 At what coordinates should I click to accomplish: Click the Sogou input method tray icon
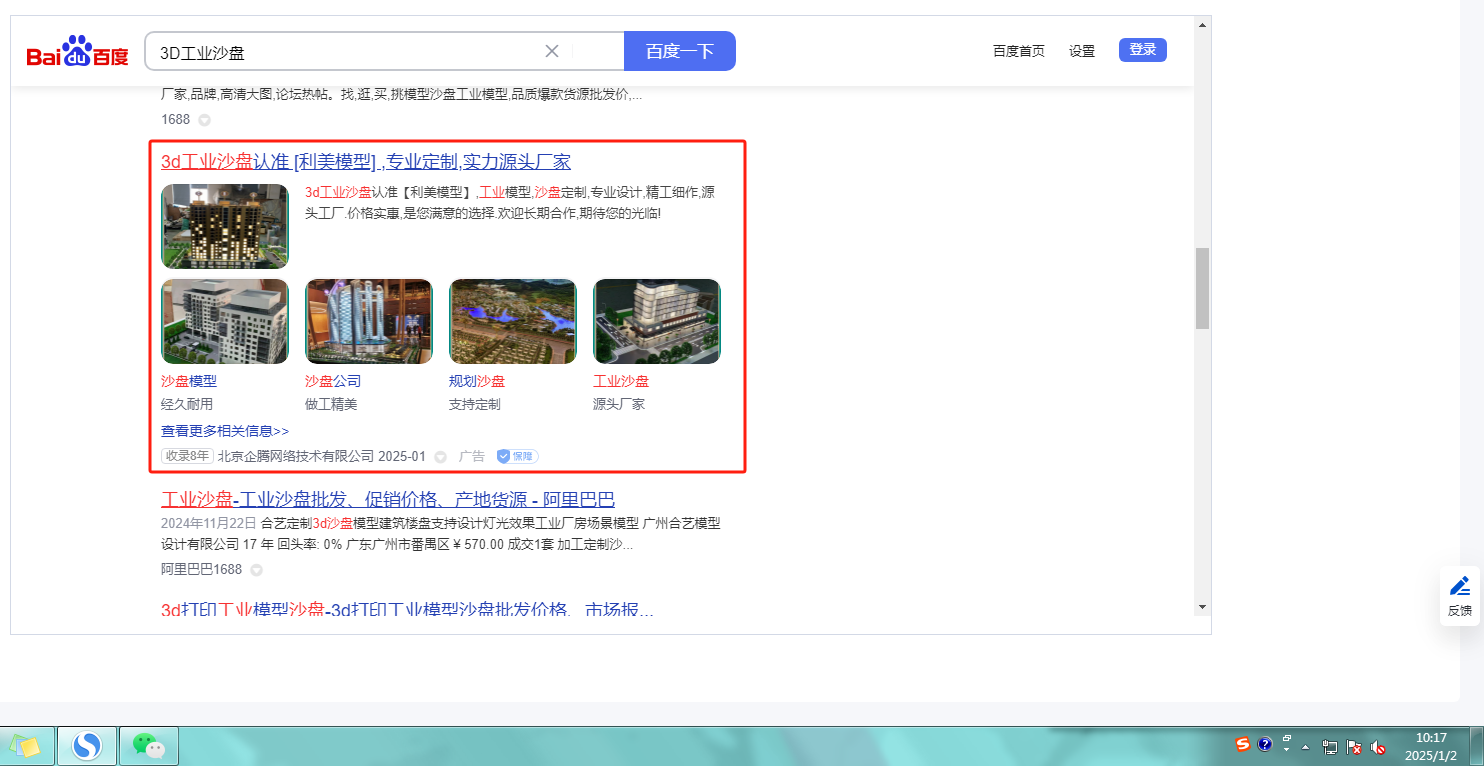(x=1243, y=745)
